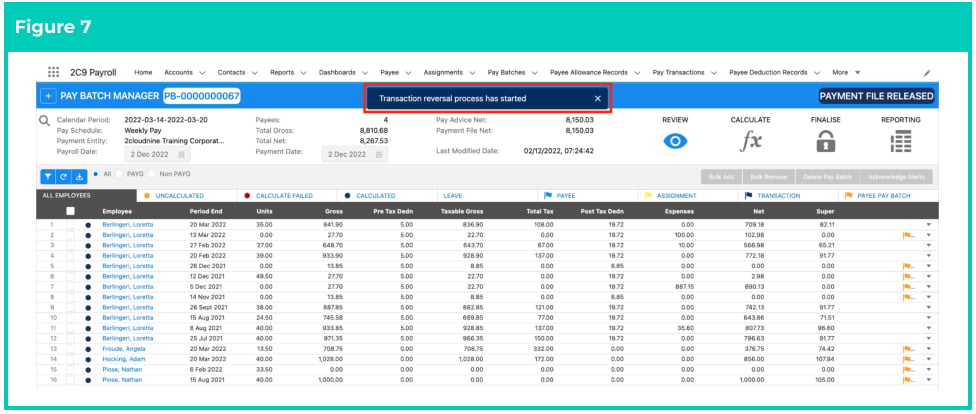Click the orange flag in Froude, Angela row
Viewport: 976px width, 414px height.
tap(908, 349)
